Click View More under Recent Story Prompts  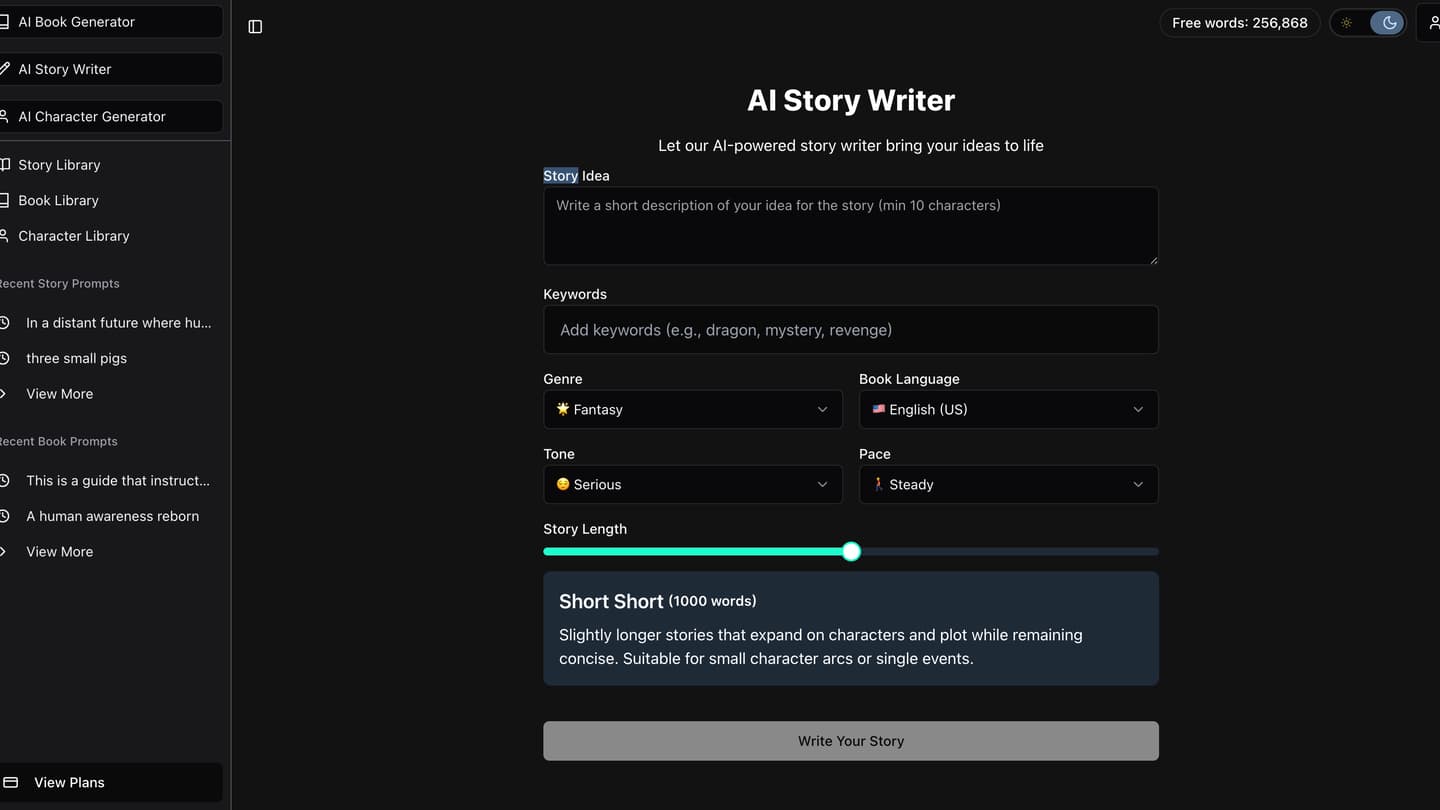coord(59,393)
